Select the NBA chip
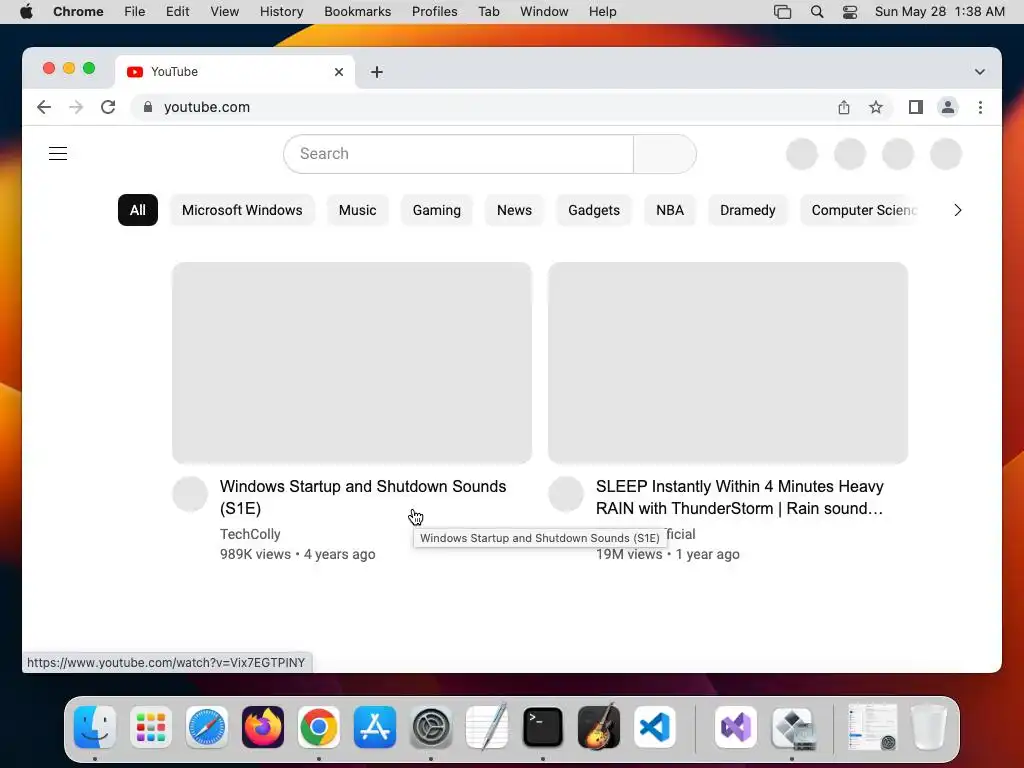The image size is (1024, 768). coord(670,210)
